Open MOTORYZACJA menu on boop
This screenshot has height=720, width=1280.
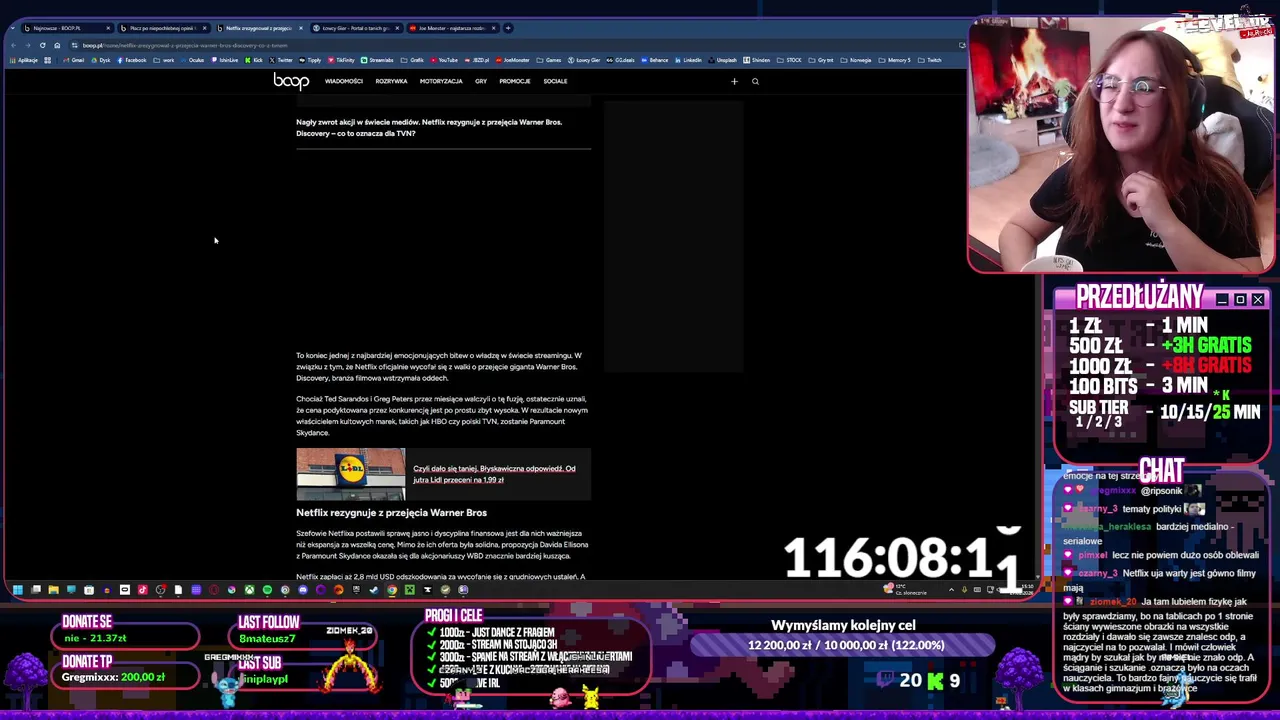pyautogui.click(x=441, y=81)
